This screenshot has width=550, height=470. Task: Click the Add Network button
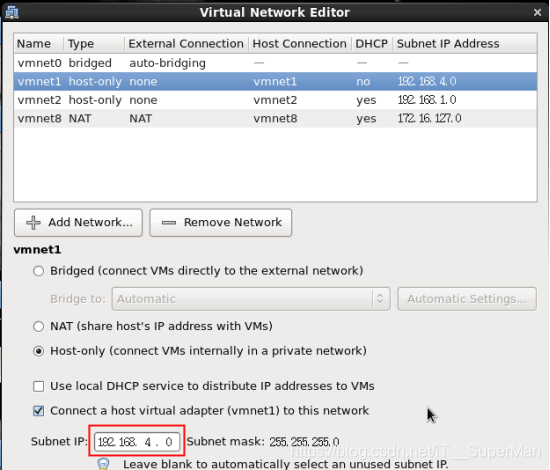click(x=79, y=223)
